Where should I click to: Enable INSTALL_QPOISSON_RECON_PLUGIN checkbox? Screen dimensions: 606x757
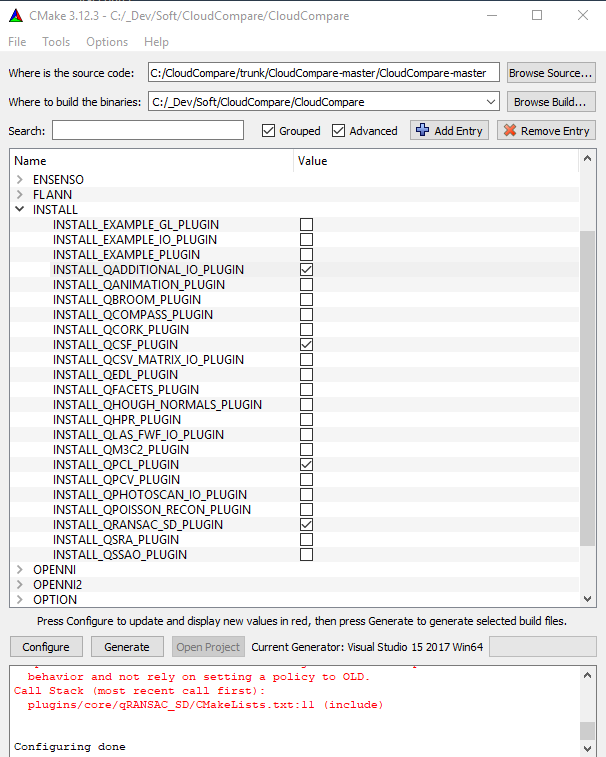306,509
